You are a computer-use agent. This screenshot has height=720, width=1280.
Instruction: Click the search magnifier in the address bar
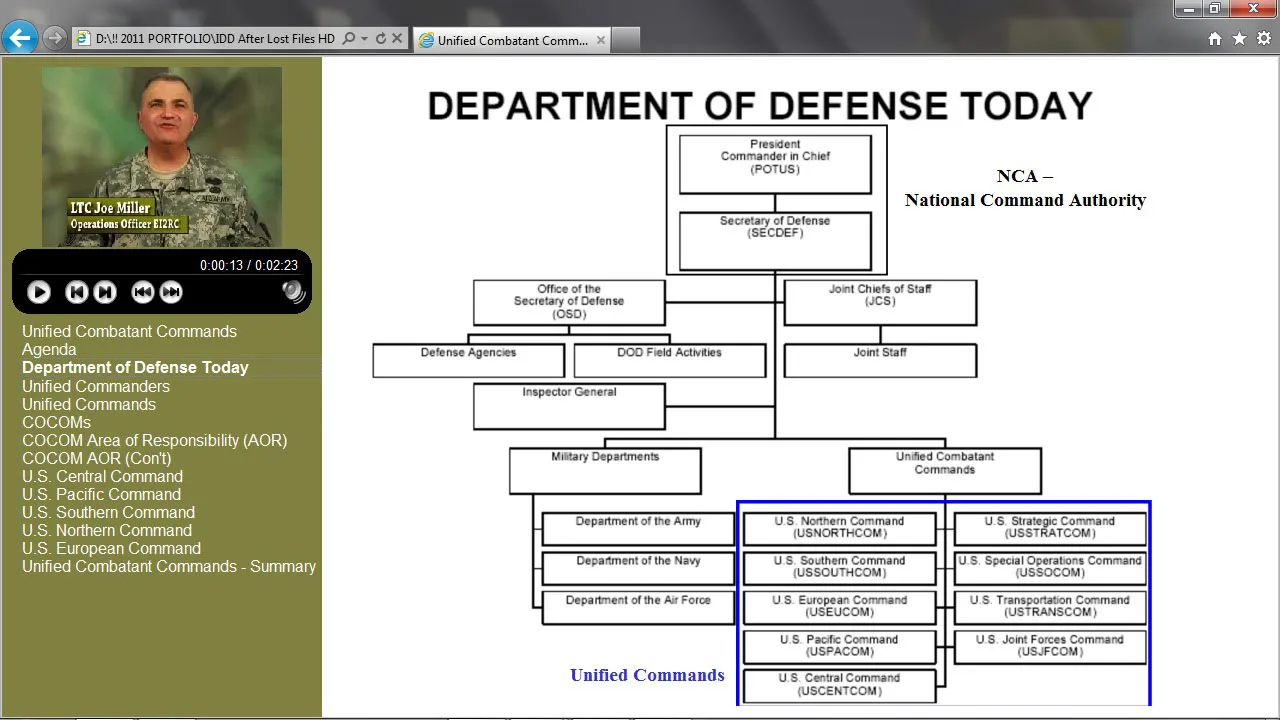349,39
